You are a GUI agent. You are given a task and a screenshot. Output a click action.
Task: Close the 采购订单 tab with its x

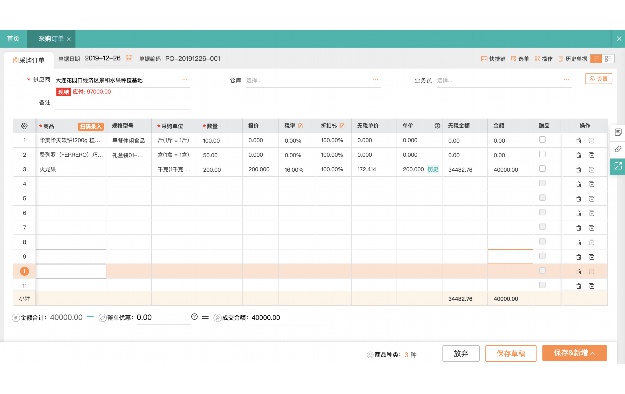point(69,39)
